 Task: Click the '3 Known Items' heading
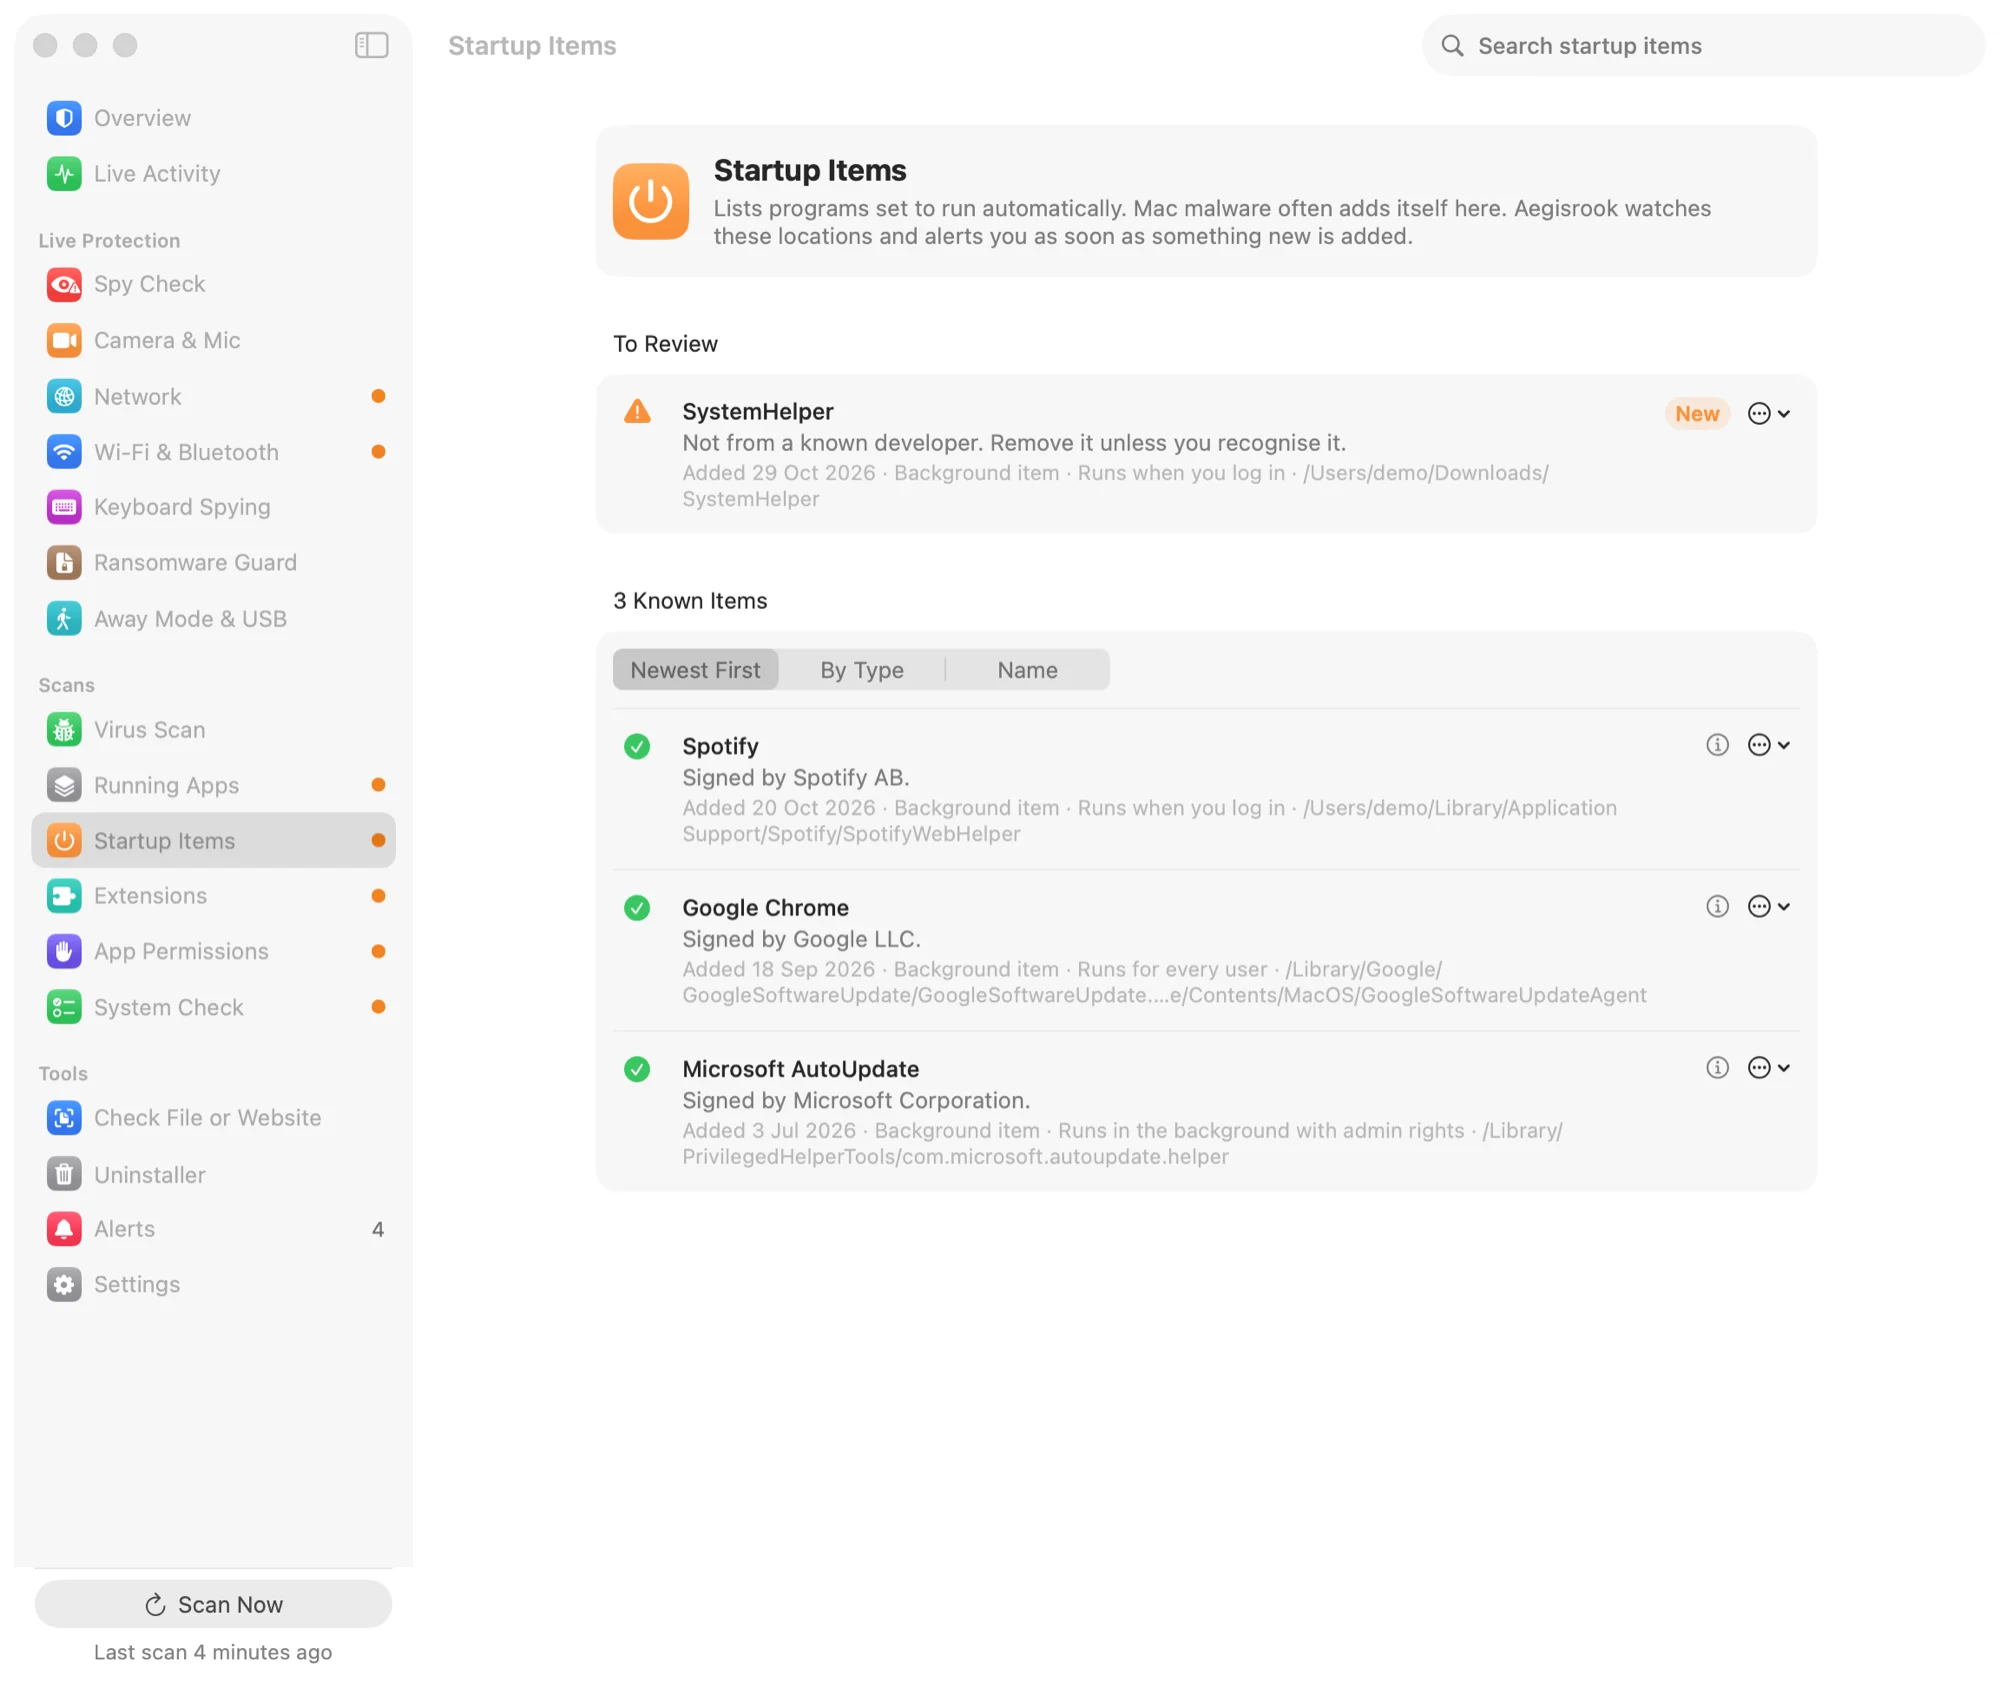[x=690, y=601]
